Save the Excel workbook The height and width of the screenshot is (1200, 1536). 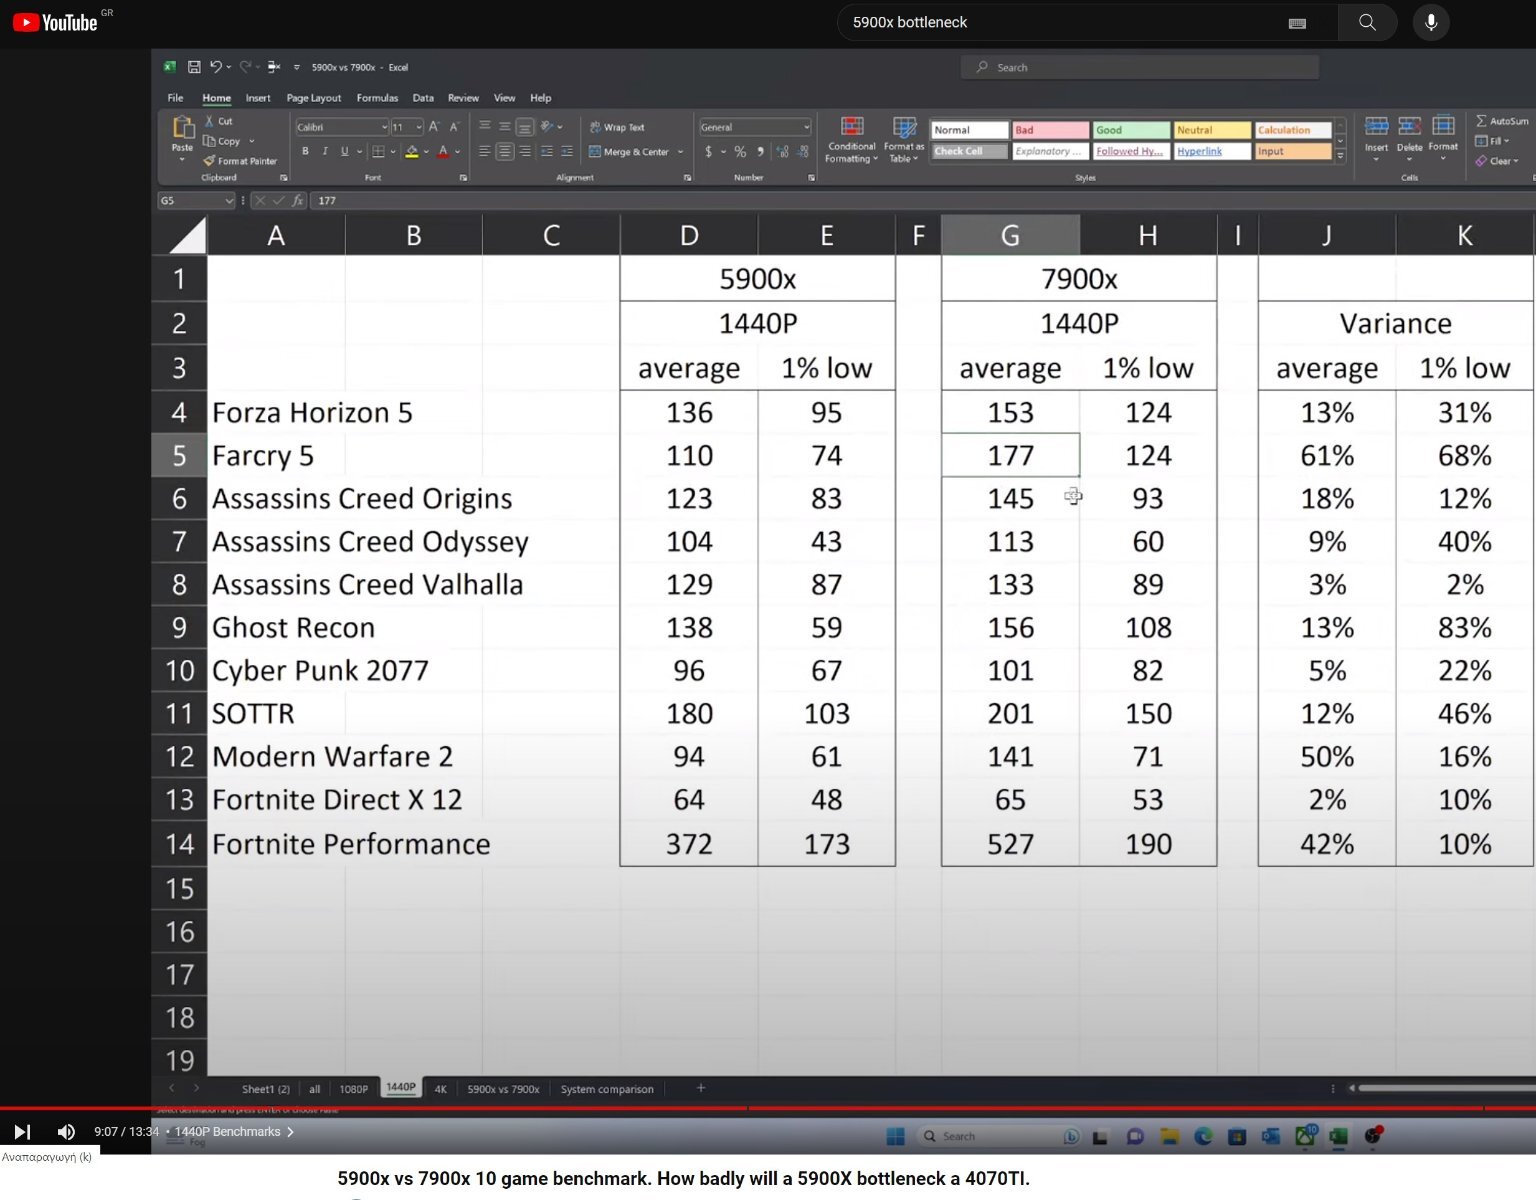(x=194, y=67)
